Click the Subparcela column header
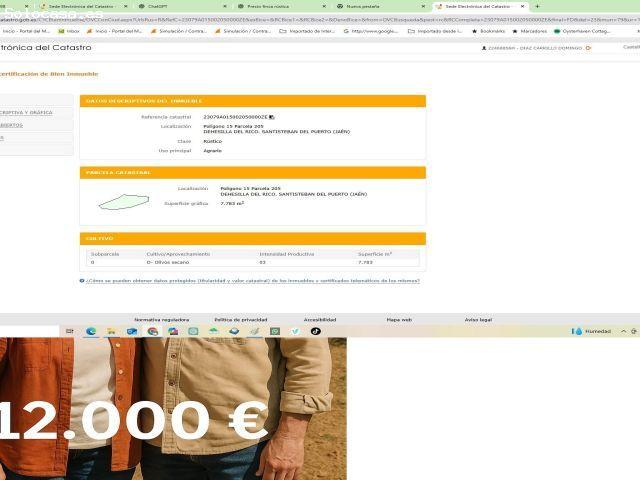 pos(105,254)
